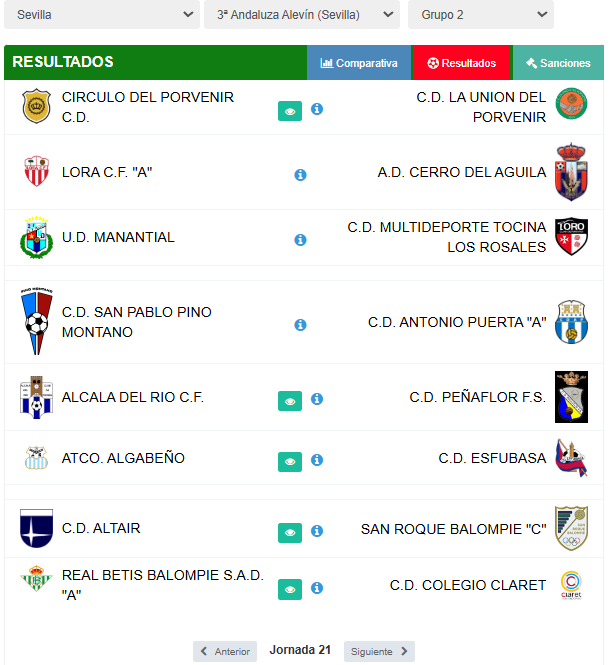Expand the 3ª Andaluza Alevín competition dropdown

[x=302, y=14]
